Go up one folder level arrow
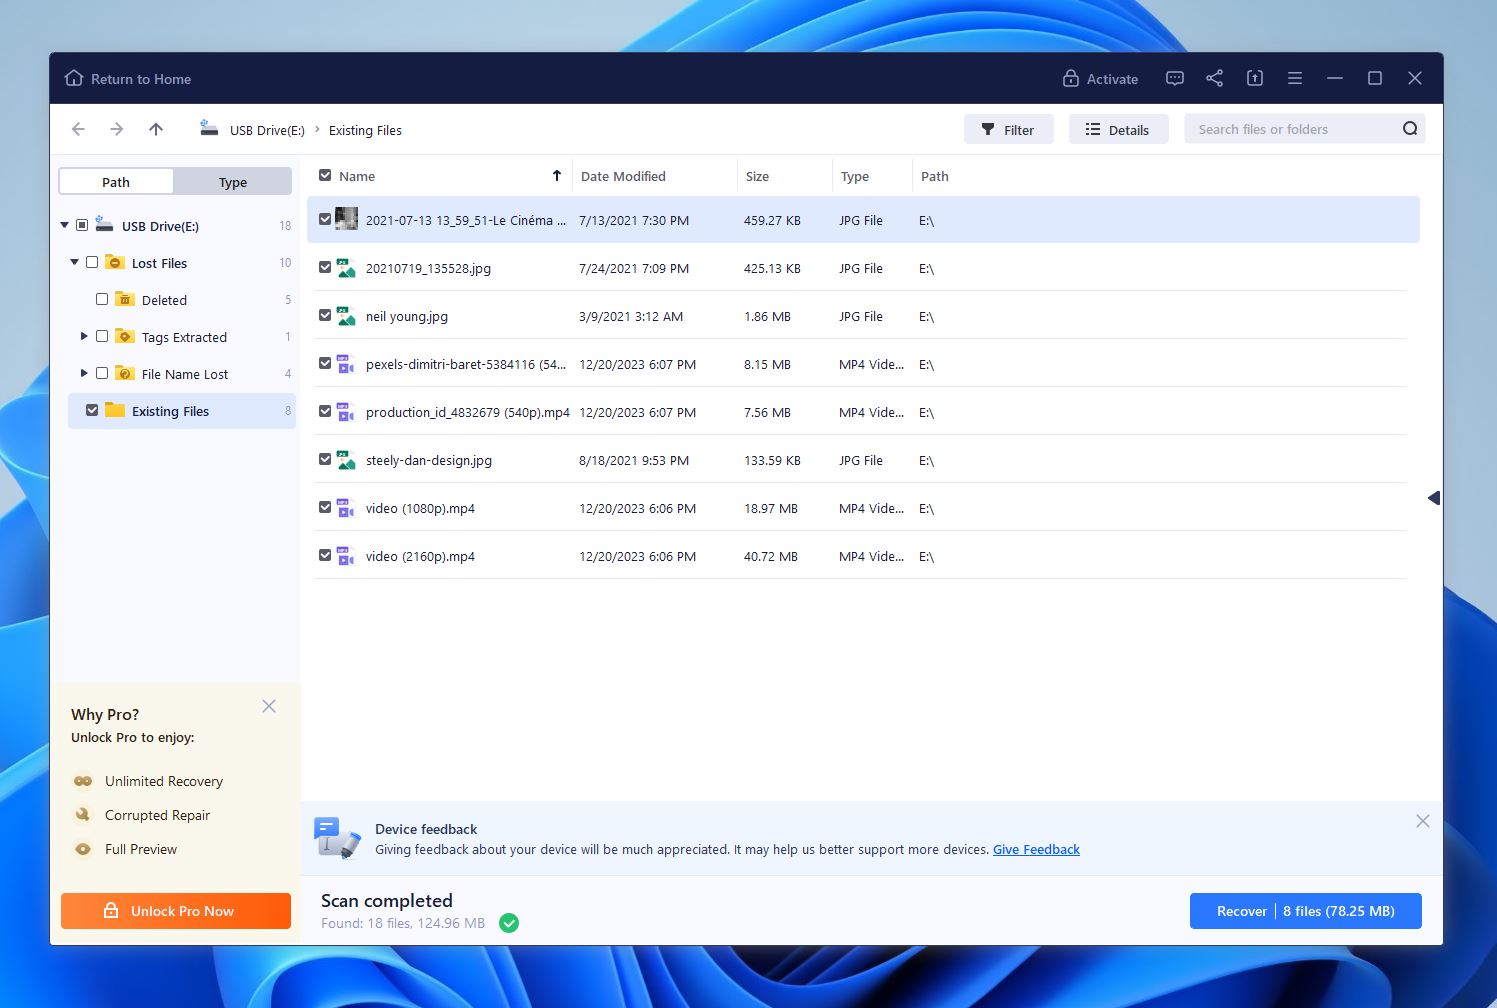Viewport: 1497px width, 1008px height. coord(156,129)
